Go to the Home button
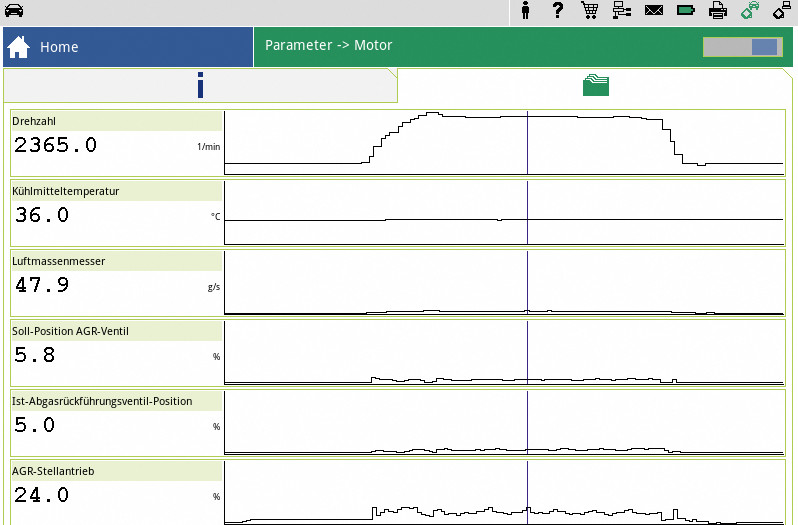 (128, 47)
